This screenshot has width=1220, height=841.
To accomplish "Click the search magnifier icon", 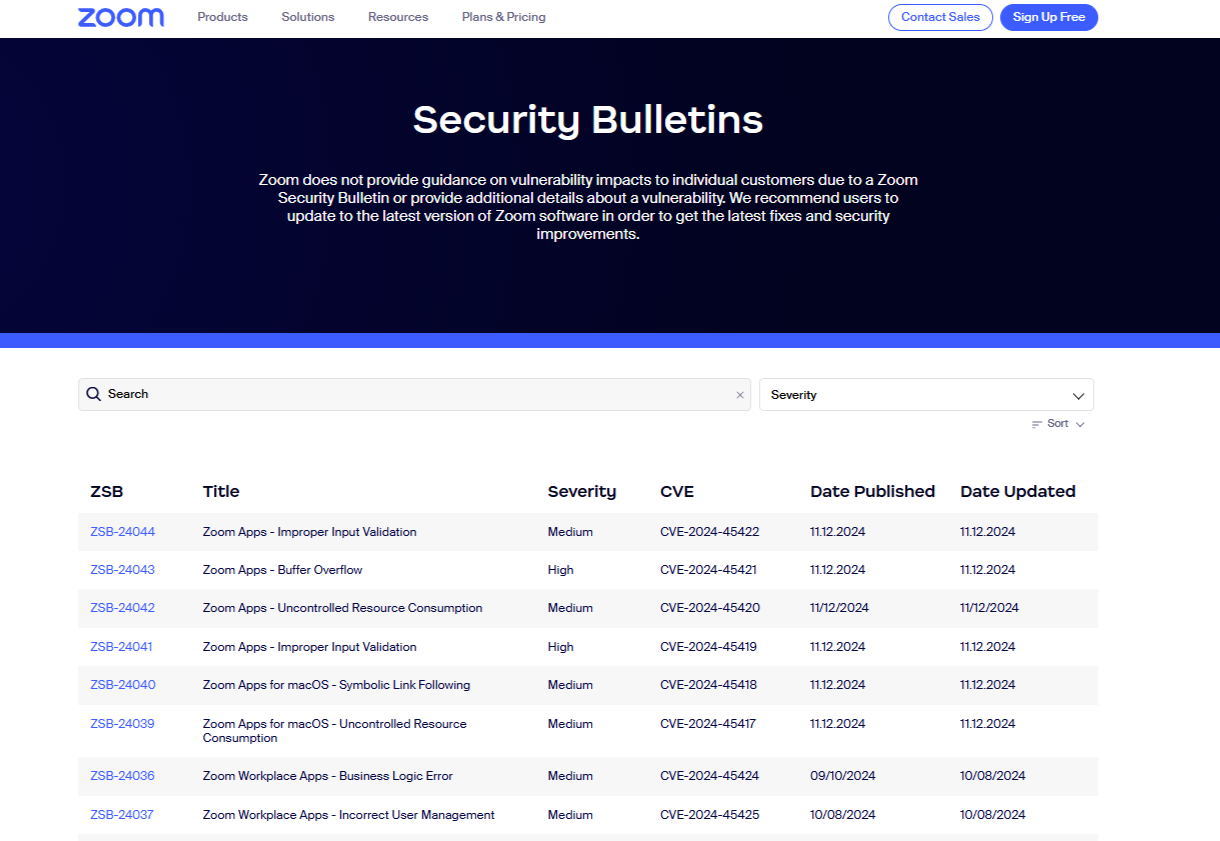I will (x=93, y=394).
